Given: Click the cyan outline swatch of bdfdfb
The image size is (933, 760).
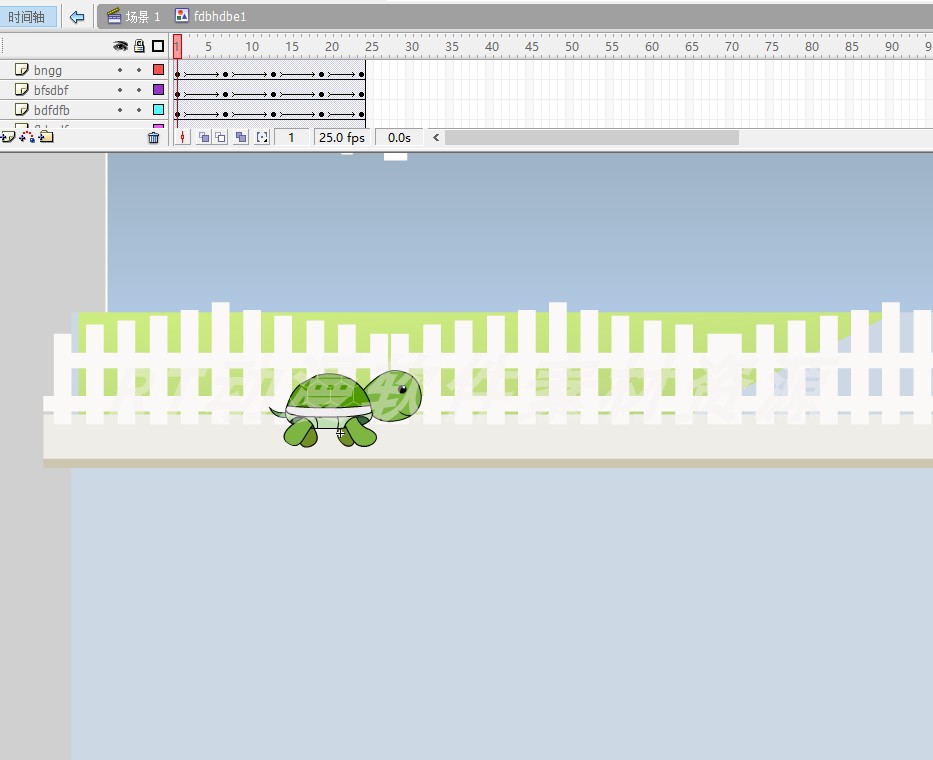Looking at the screenshot, I should click(158, 110).
